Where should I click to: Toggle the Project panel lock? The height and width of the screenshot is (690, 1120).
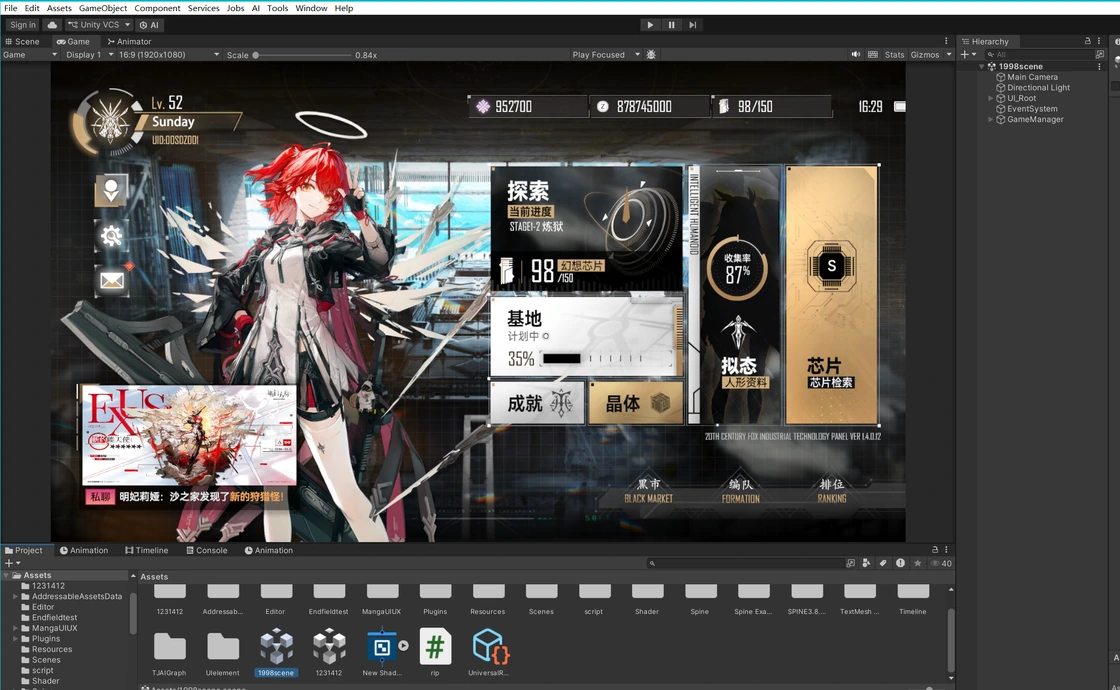click(934, 550)
